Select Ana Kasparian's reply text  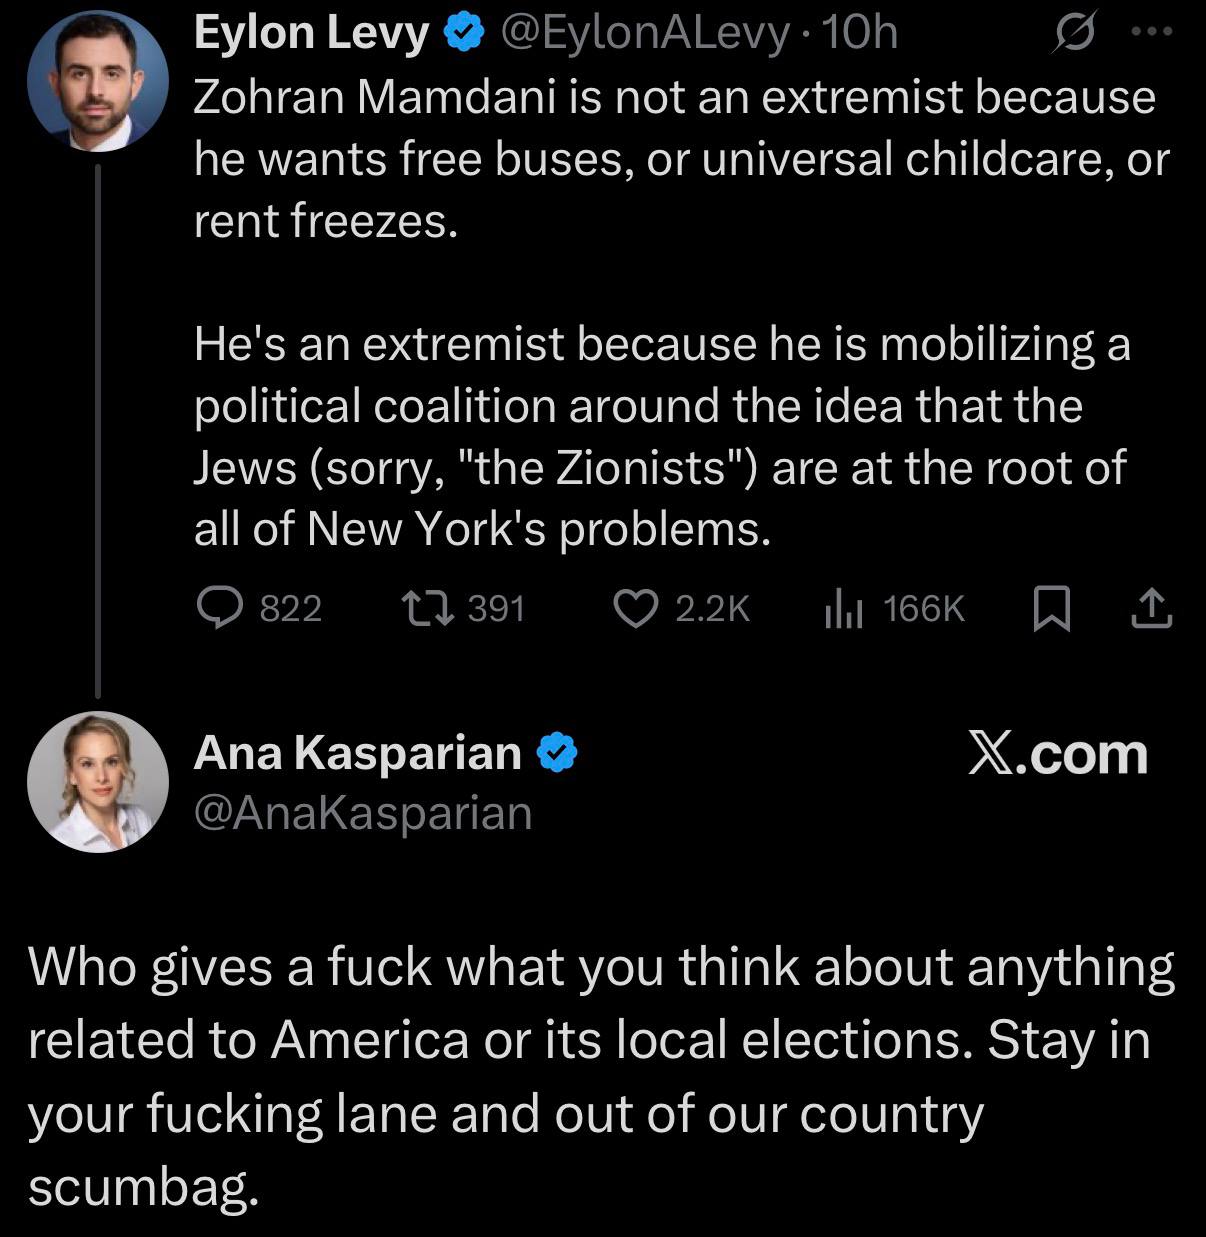(600, 1076)
